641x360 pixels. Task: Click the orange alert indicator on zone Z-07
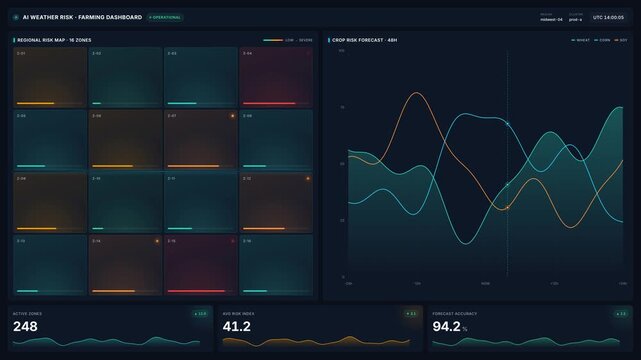click(232, 116)
